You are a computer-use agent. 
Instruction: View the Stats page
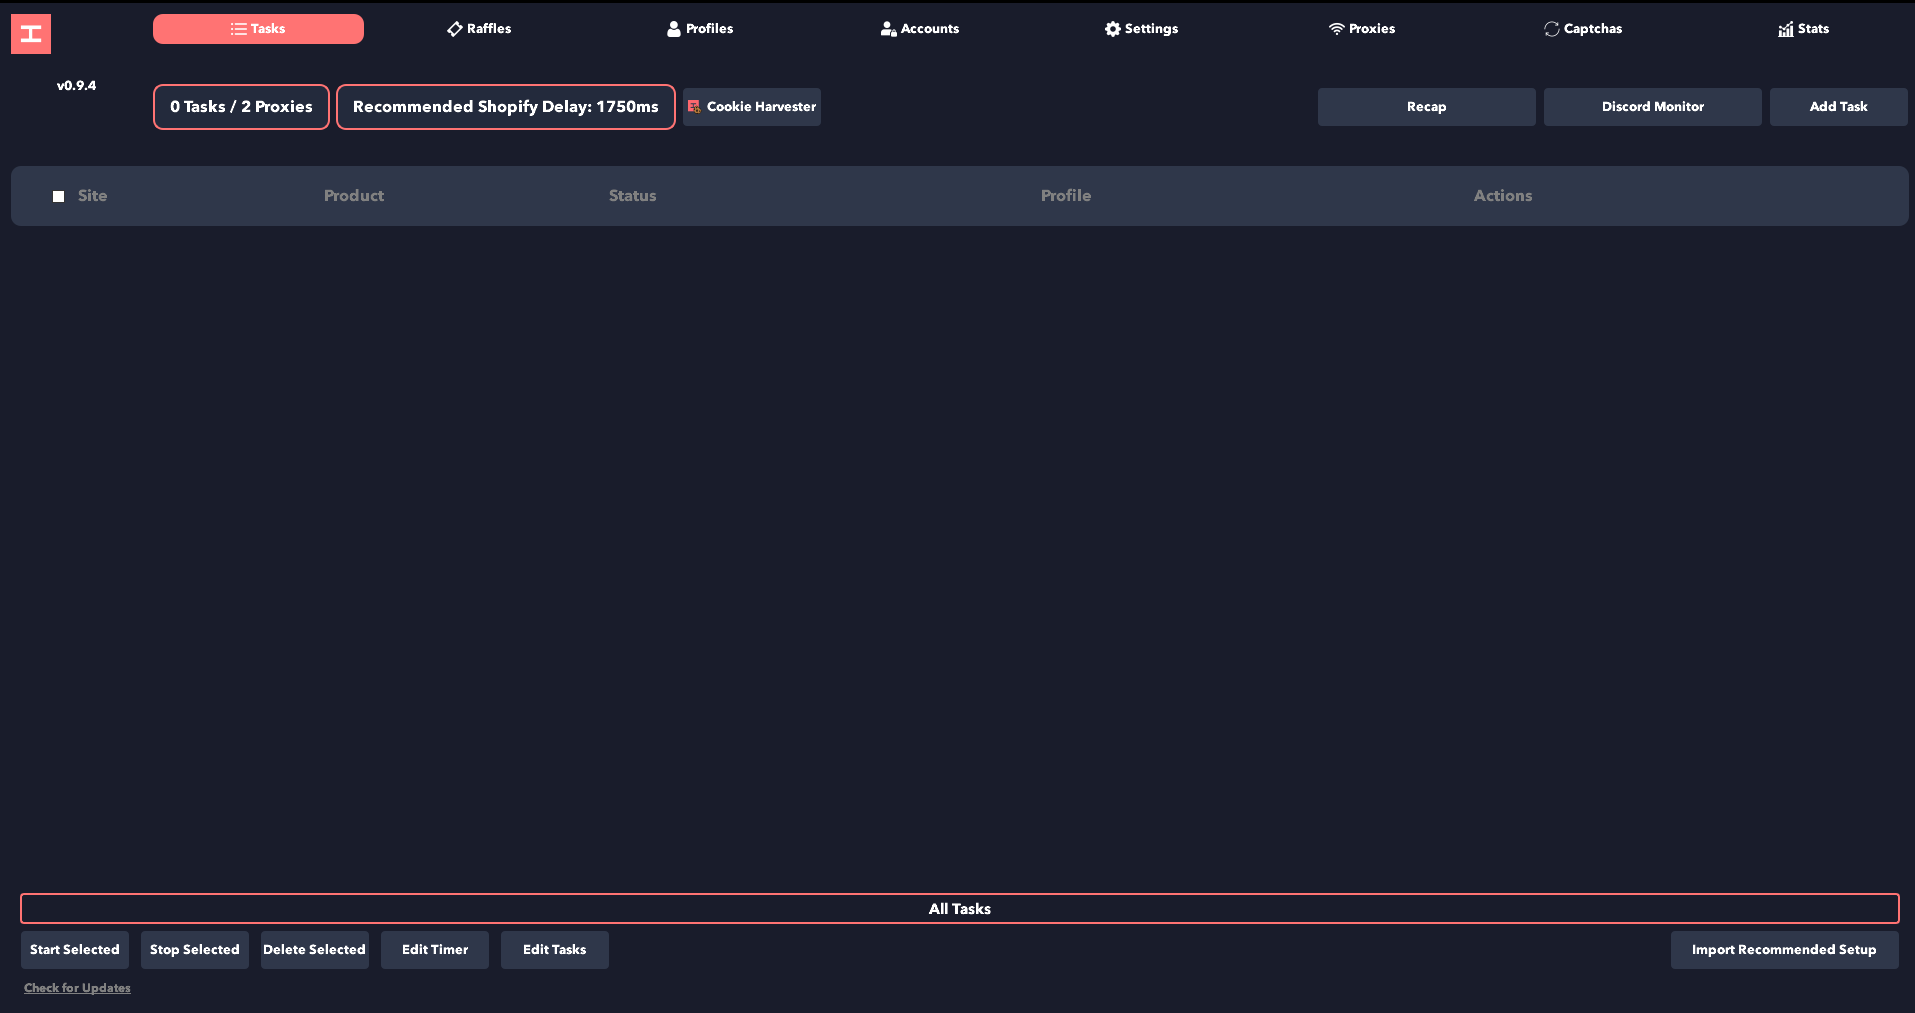[1803, 29]
